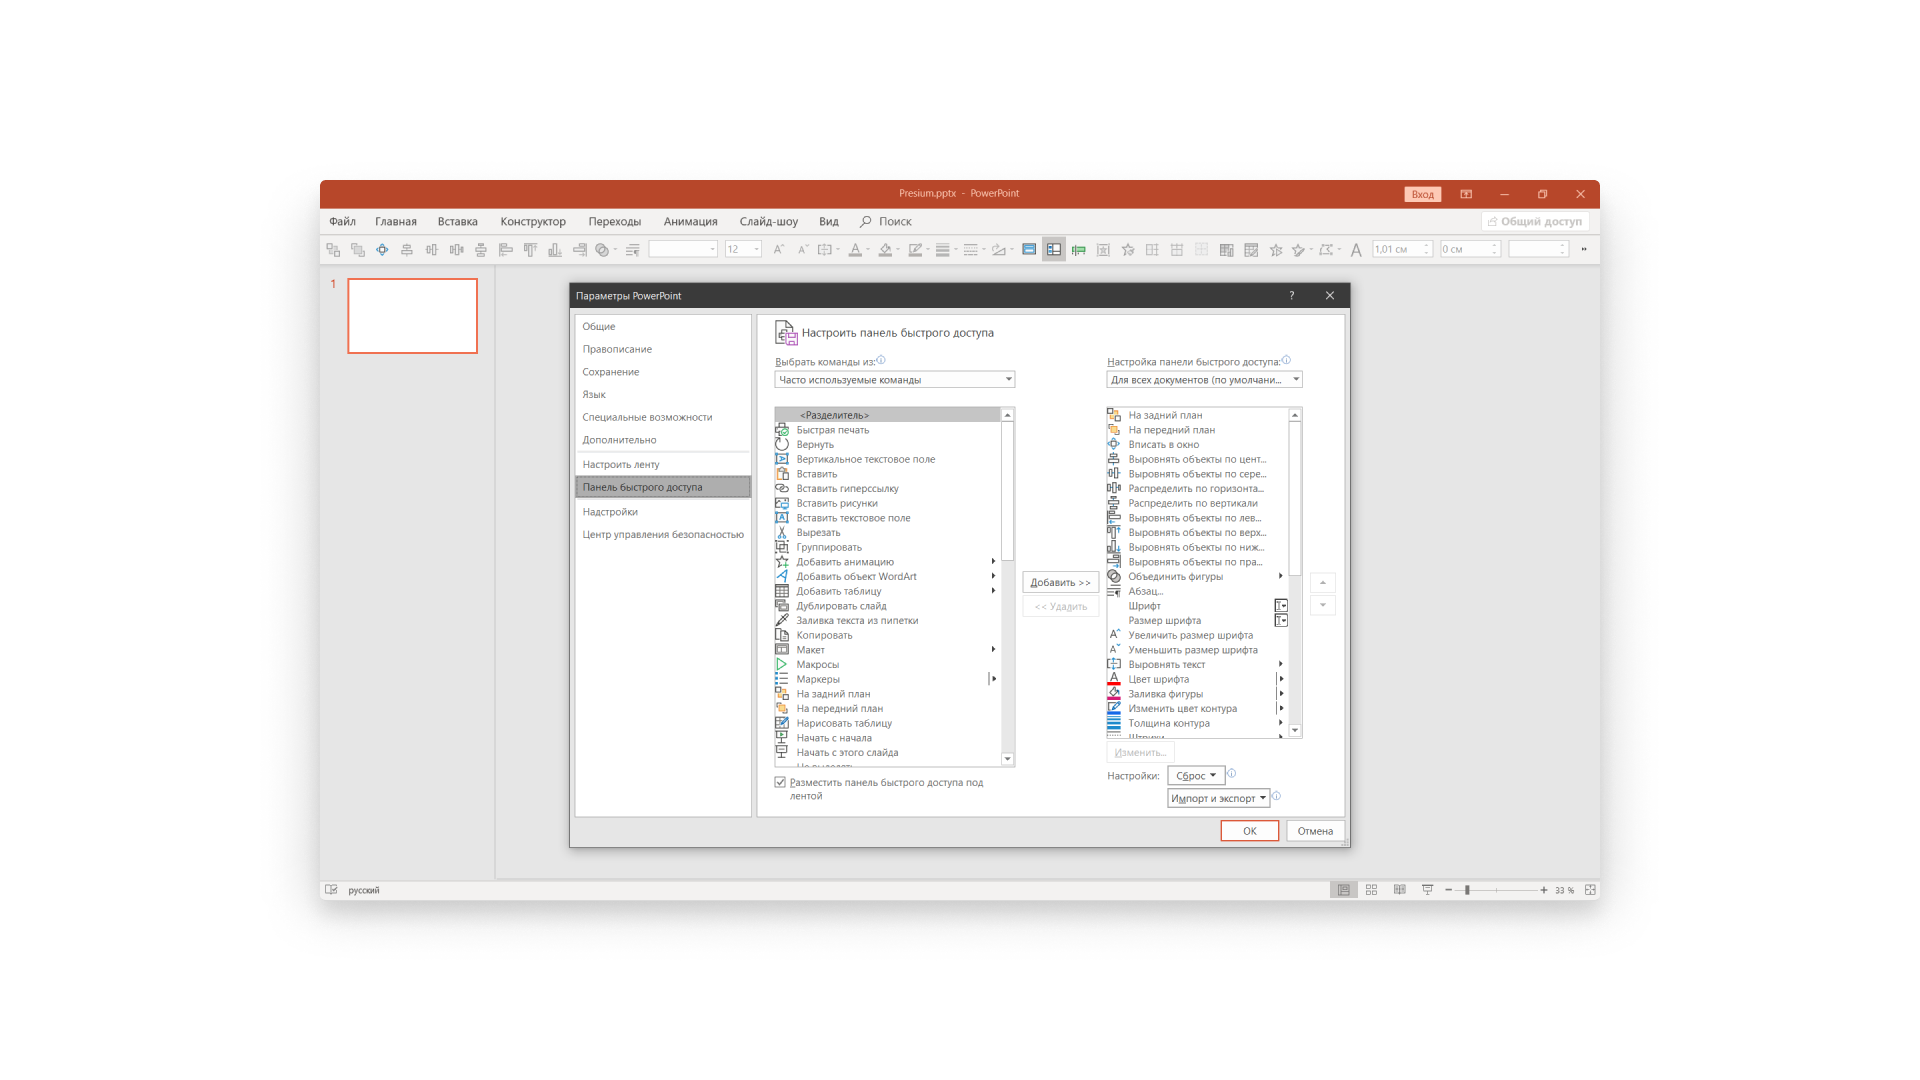Toggle placing Quick Access Toolbar below ribbon
This screenshot has width=1920, height=1080.
[x=780, y=783]
